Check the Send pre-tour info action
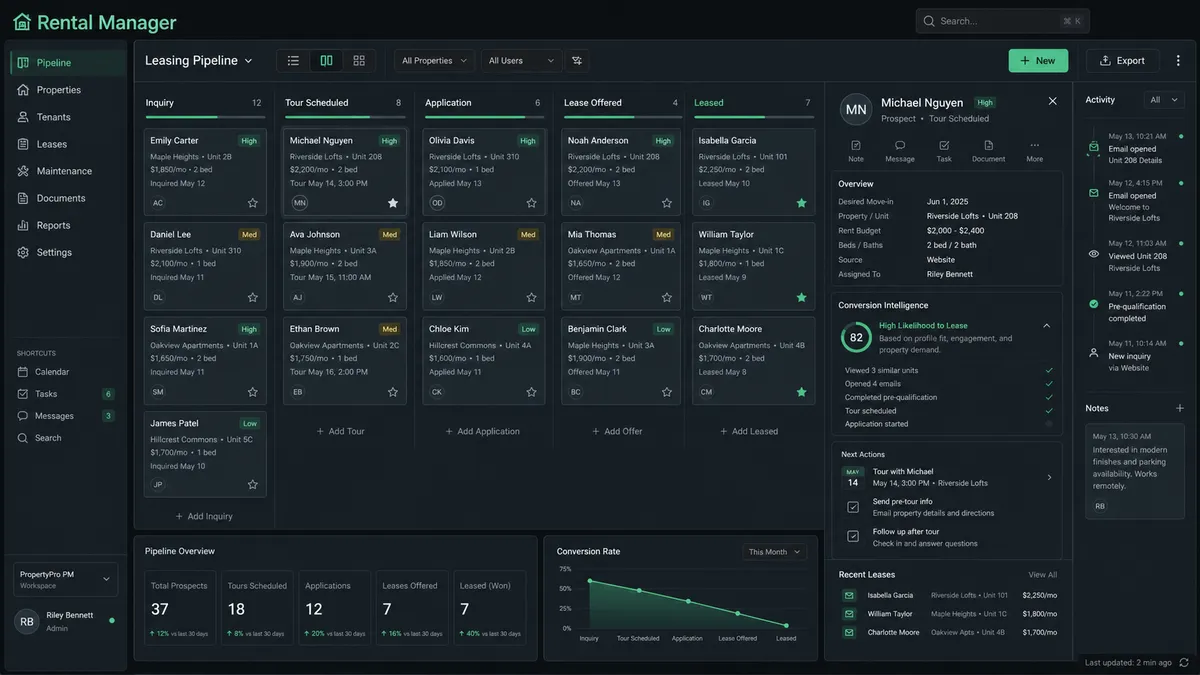1200x675 pixels. (853, 507)
